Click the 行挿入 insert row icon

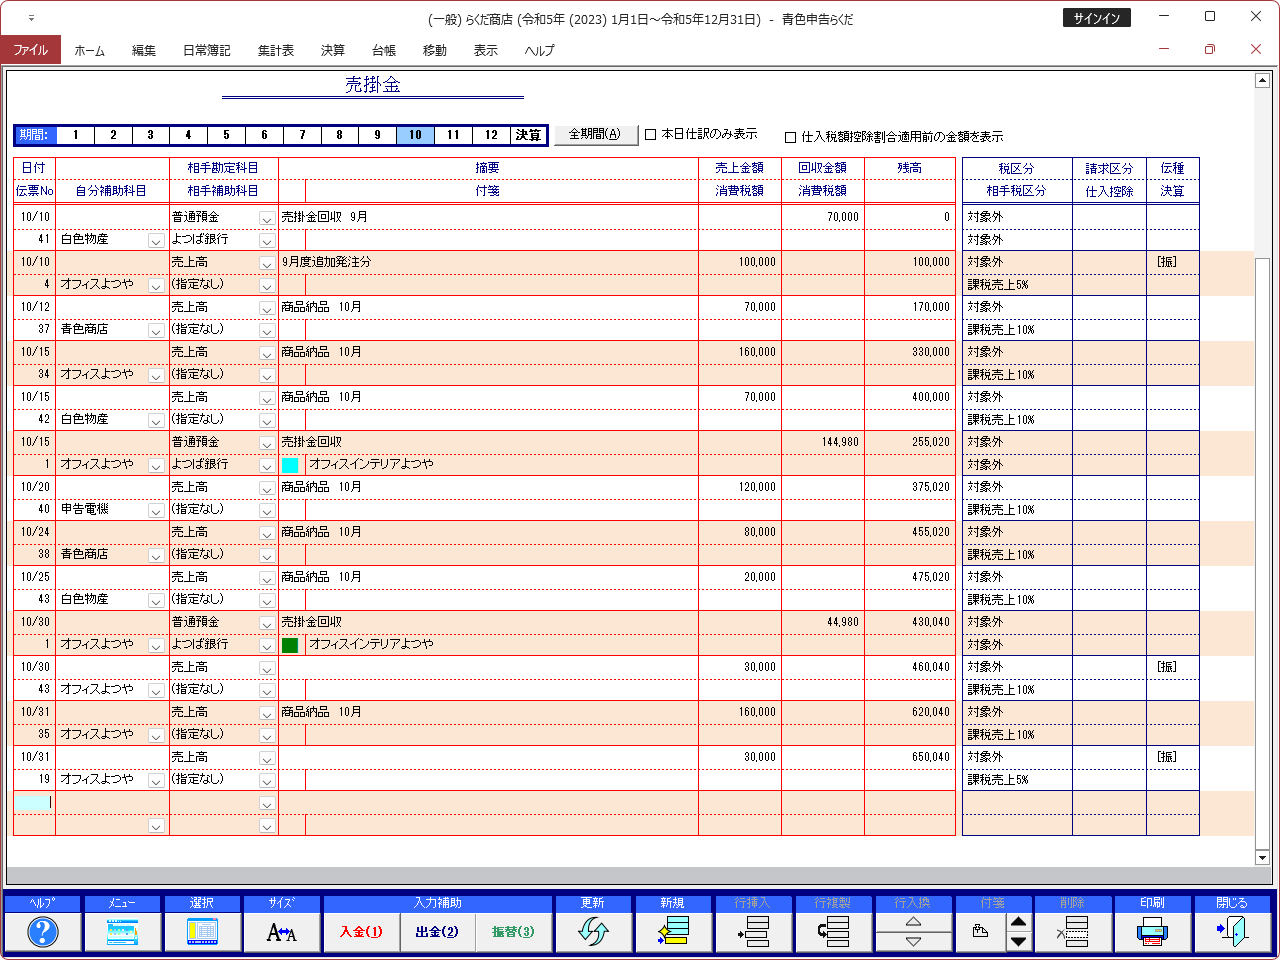click(753, 932)
